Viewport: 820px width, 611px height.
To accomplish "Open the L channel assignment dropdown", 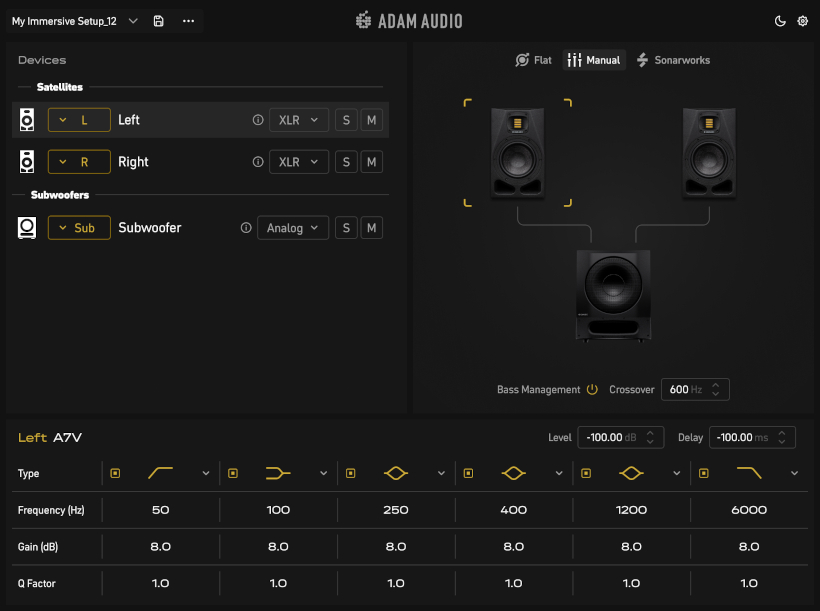I will pyautogui.click(x=79, y=120).
